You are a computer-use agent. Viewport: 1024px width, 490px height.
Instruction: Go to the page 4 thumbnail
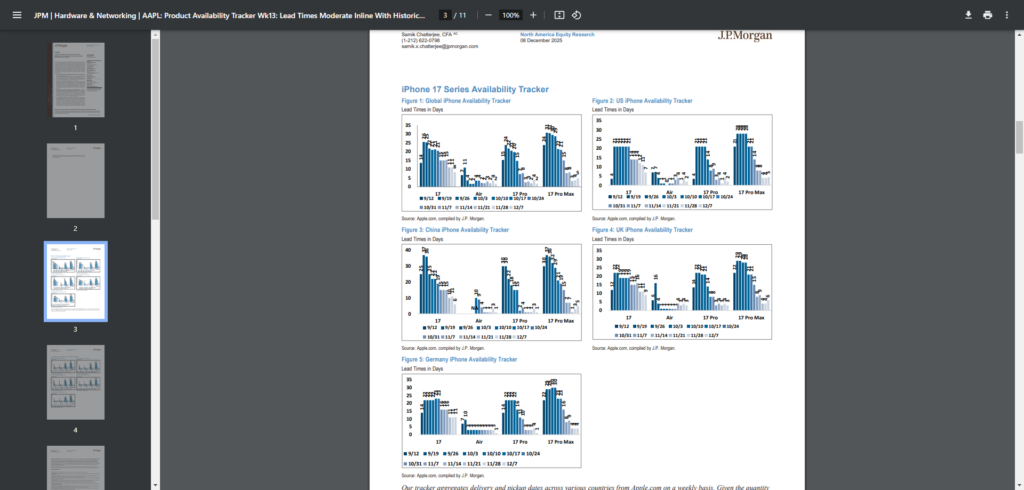point(75,381)
